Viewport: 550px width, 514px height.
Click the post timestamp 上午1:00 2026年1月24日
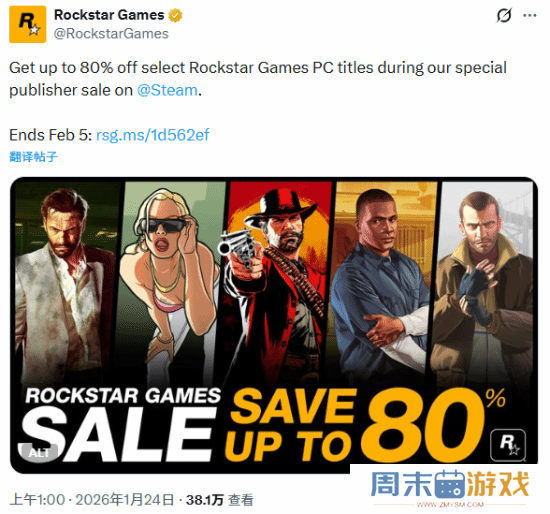click(92, 500)
